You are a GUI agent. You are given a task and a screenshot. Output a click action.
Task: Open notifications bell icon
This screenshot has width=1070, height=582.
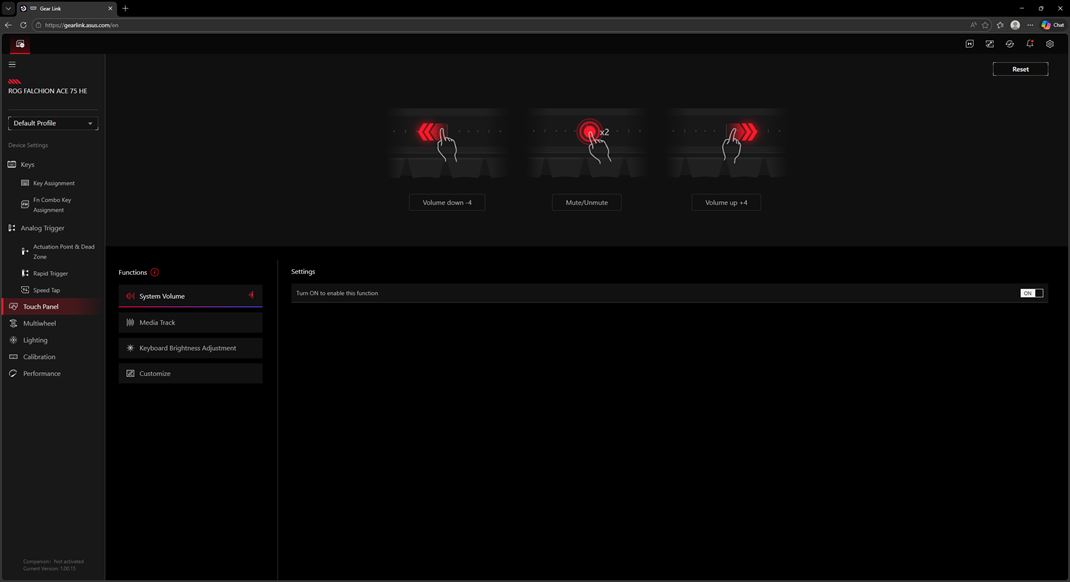click(1029, 44)
